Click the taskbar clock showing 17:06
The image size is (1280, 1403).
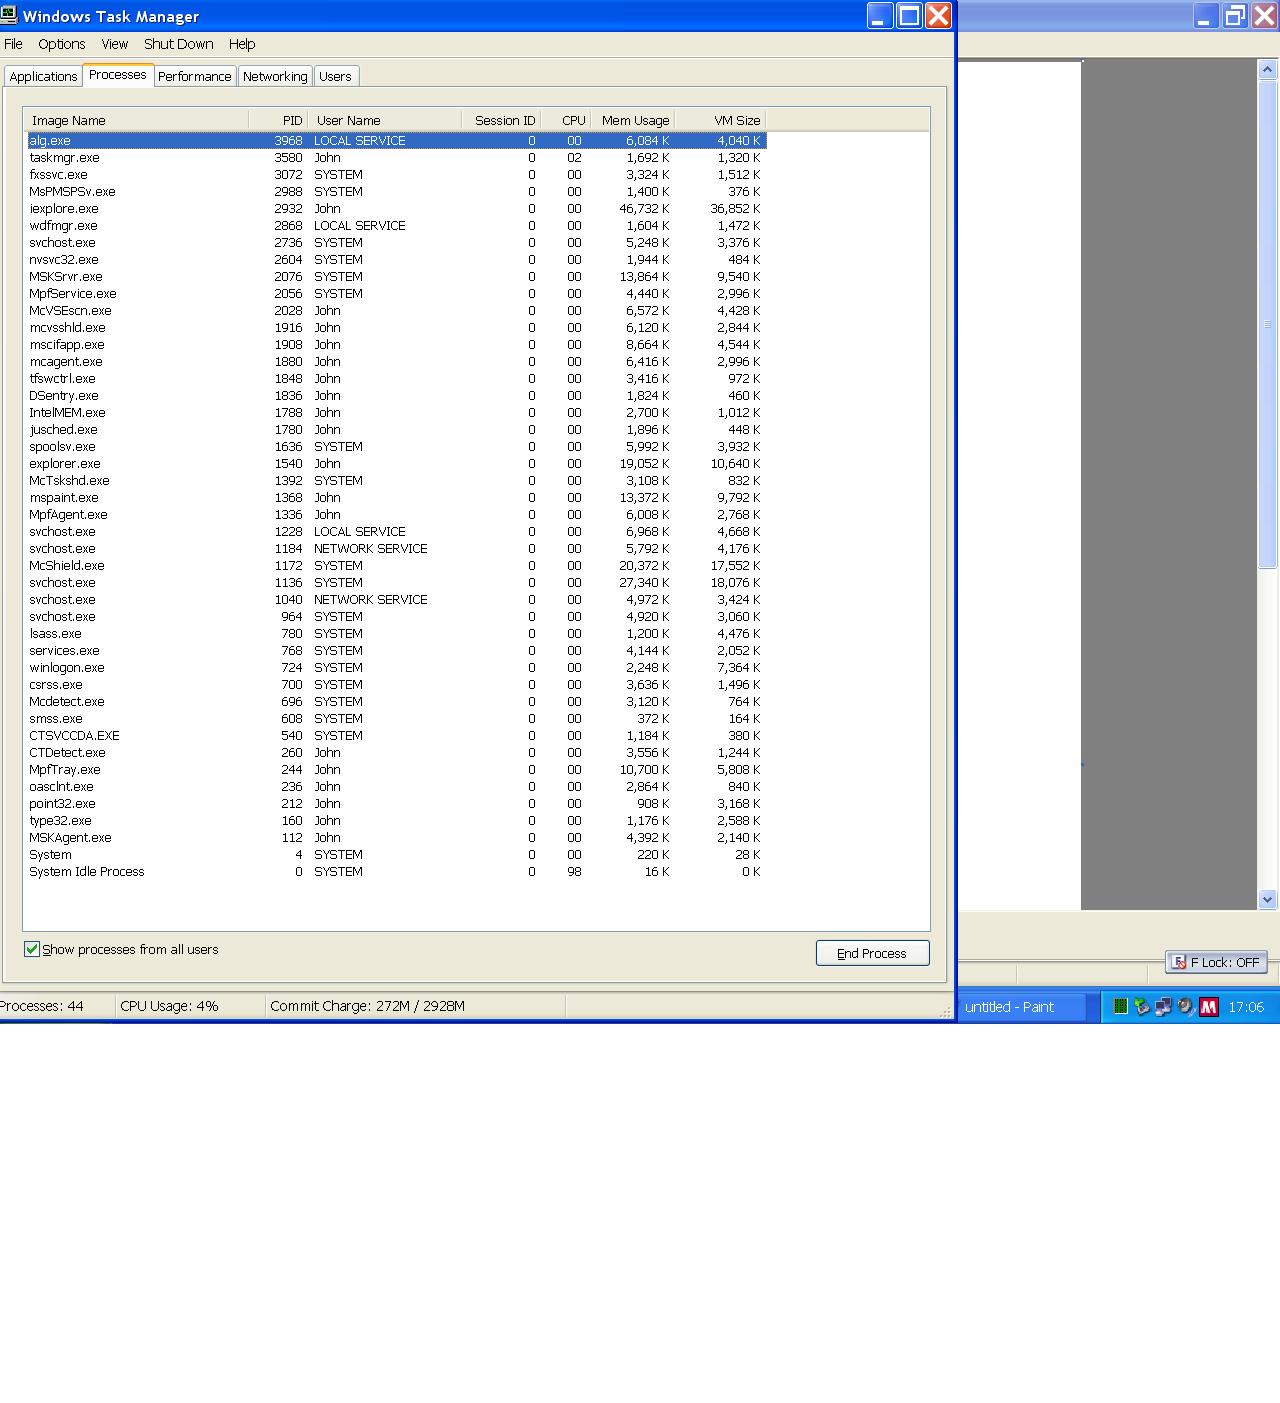pos(1246,1007)
